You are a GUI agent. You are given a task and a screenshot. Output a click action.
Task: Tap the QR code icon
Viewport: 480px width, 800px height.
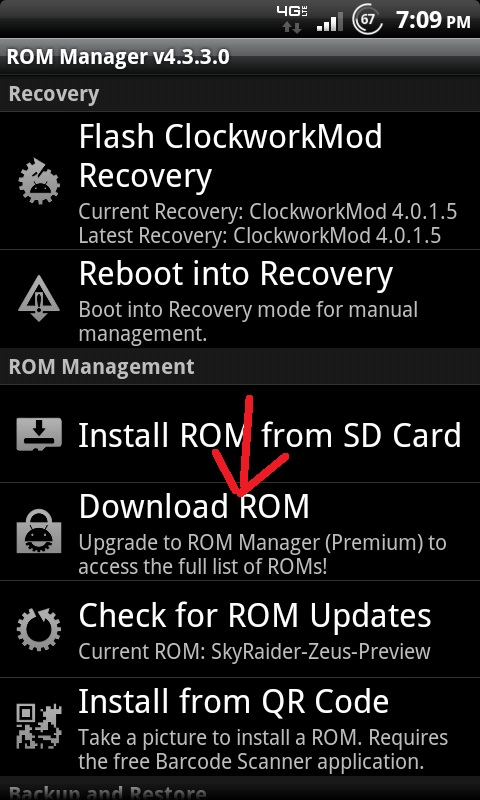(x=39, y=726)
